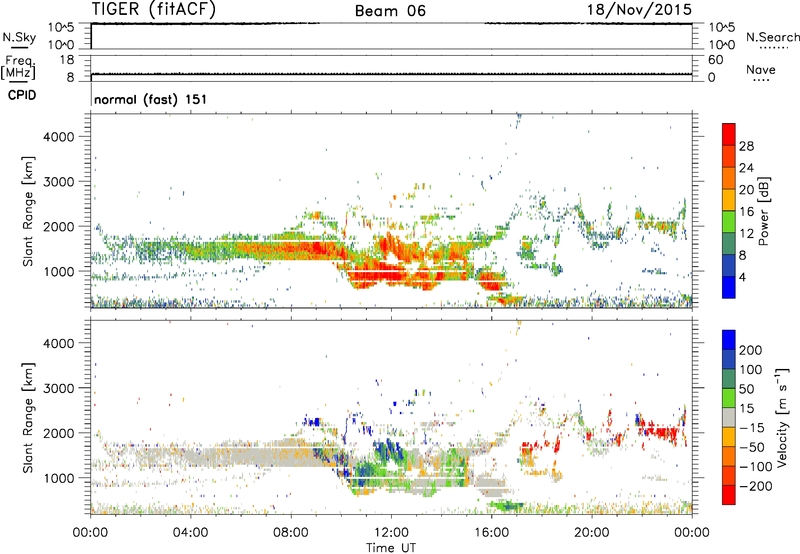Screen dimensions: 800x554
Task: Click the 'Freq. [MHz]' label
Action: [19, 68]
